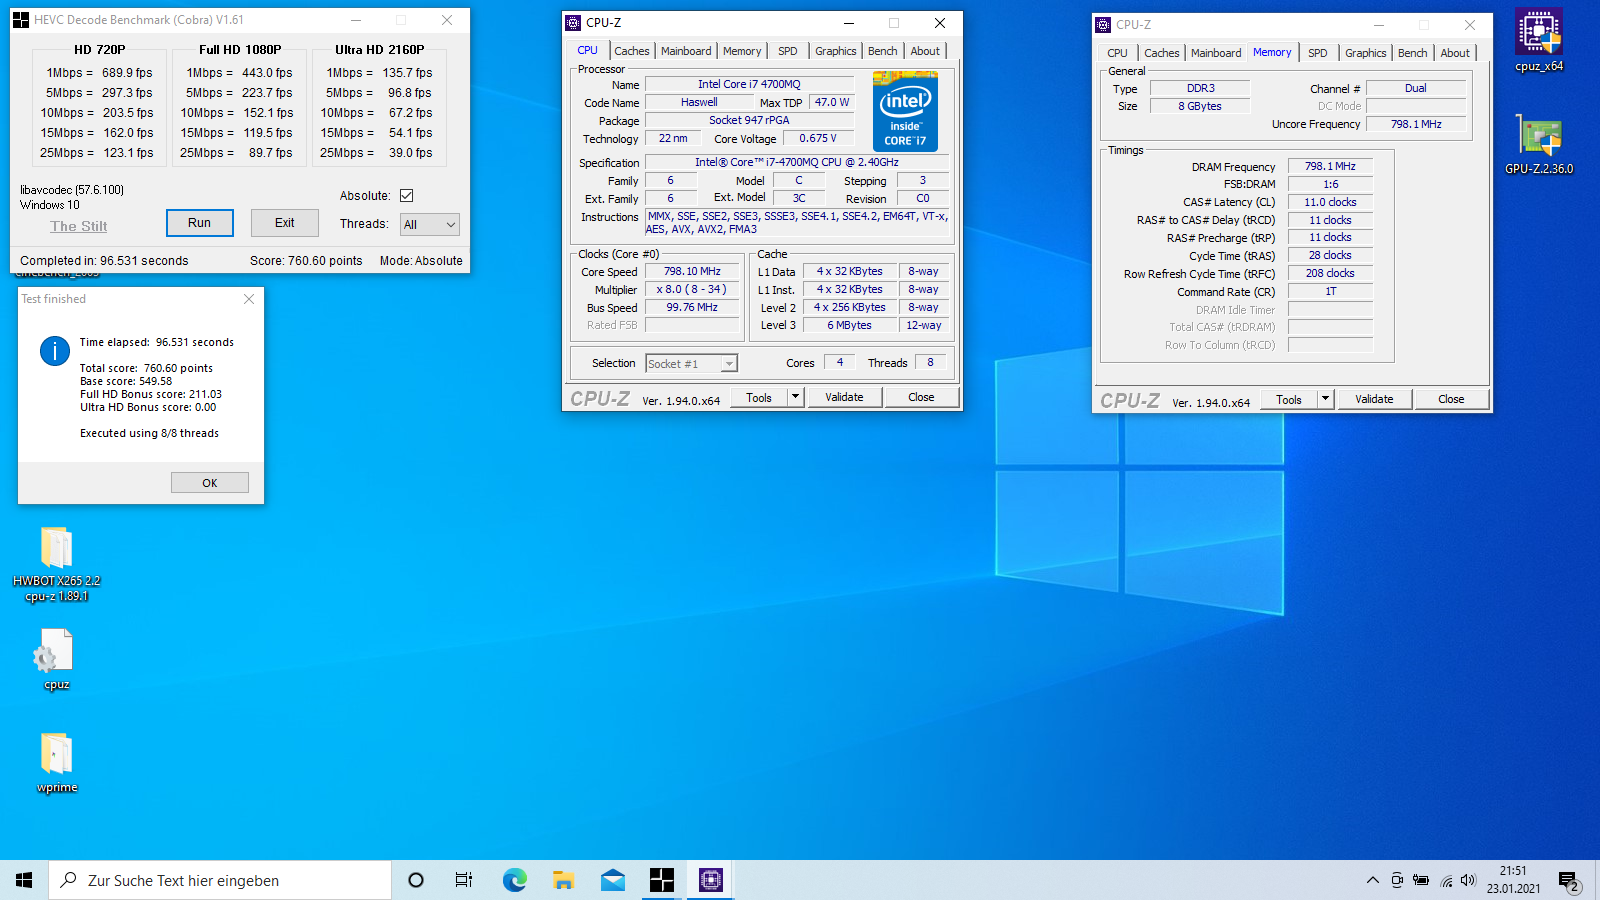Click the Max TDP 47.0 W value
The width and height of the screenshot is (1600, 900).
(x=832, y=103)
